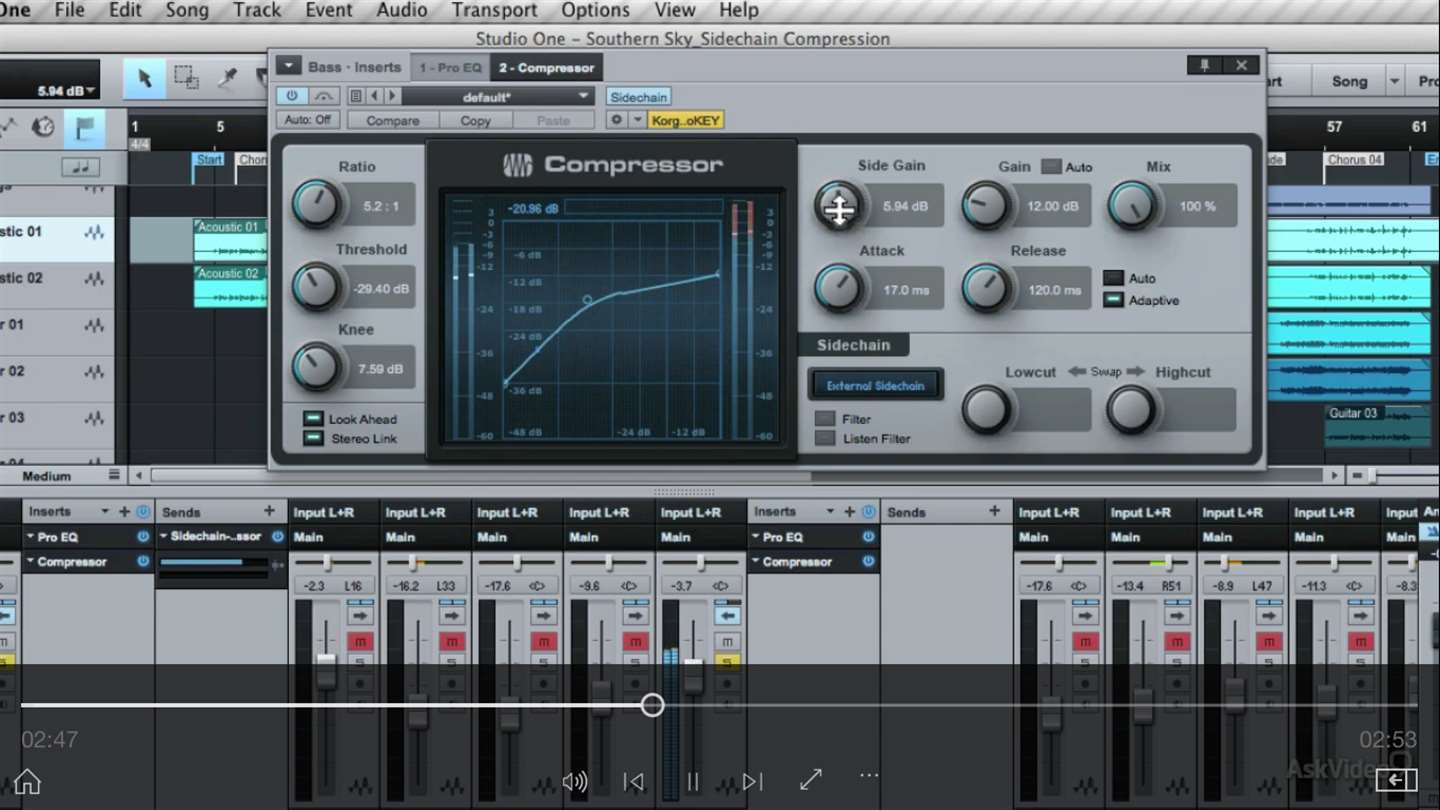Switch to the 1 - Pro EQ tab
Viewport: 1440px width, 810px height.
(450, 68)
